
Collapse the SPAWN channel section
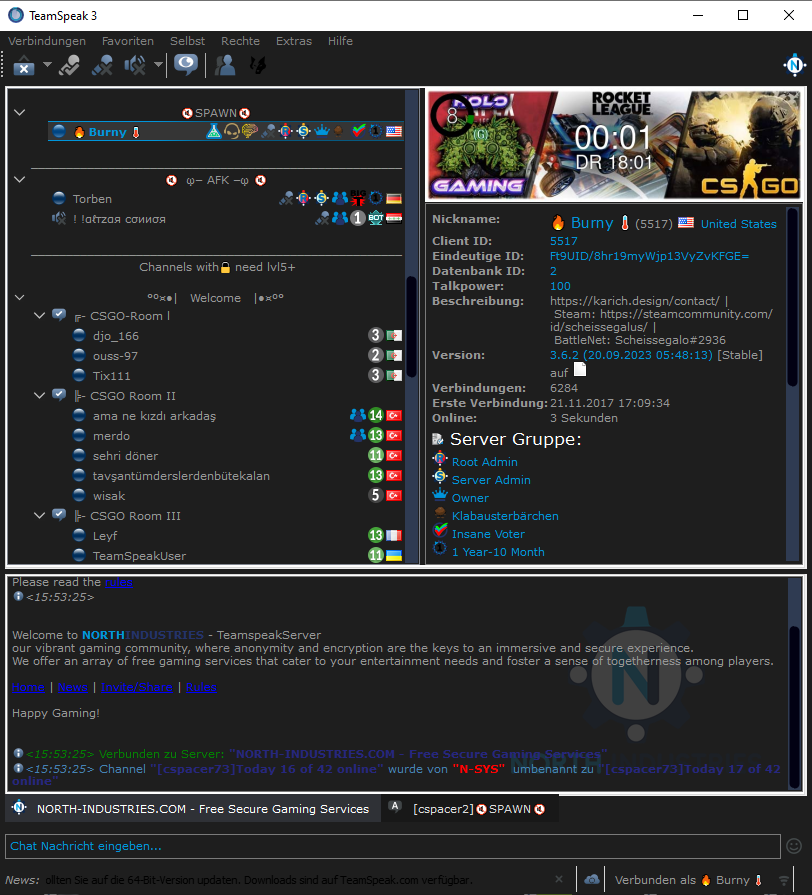point(19,113)
